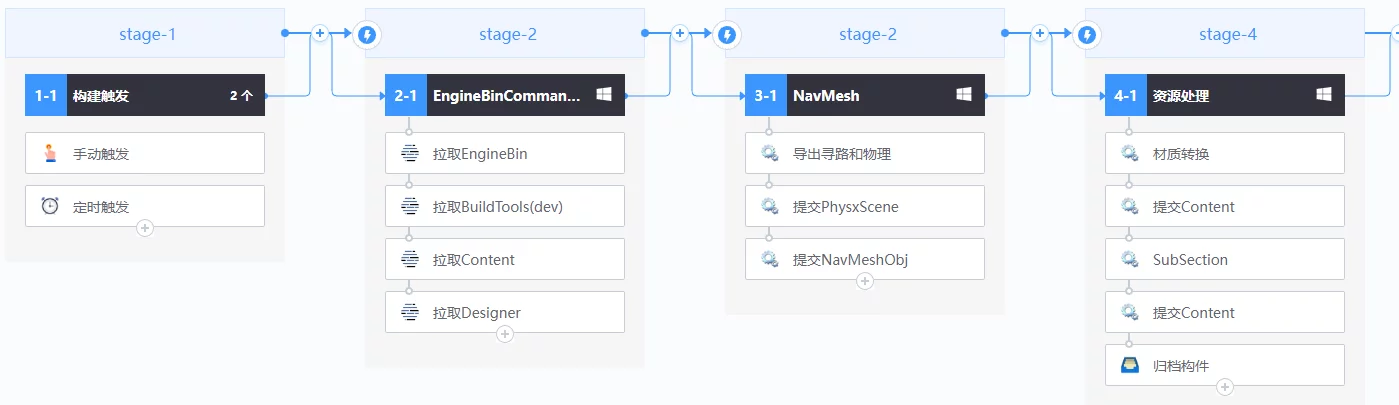Select the 拉取BuildTools(dev) task
The width and height of the screenshot is (1399, 405).
[505, 207]
